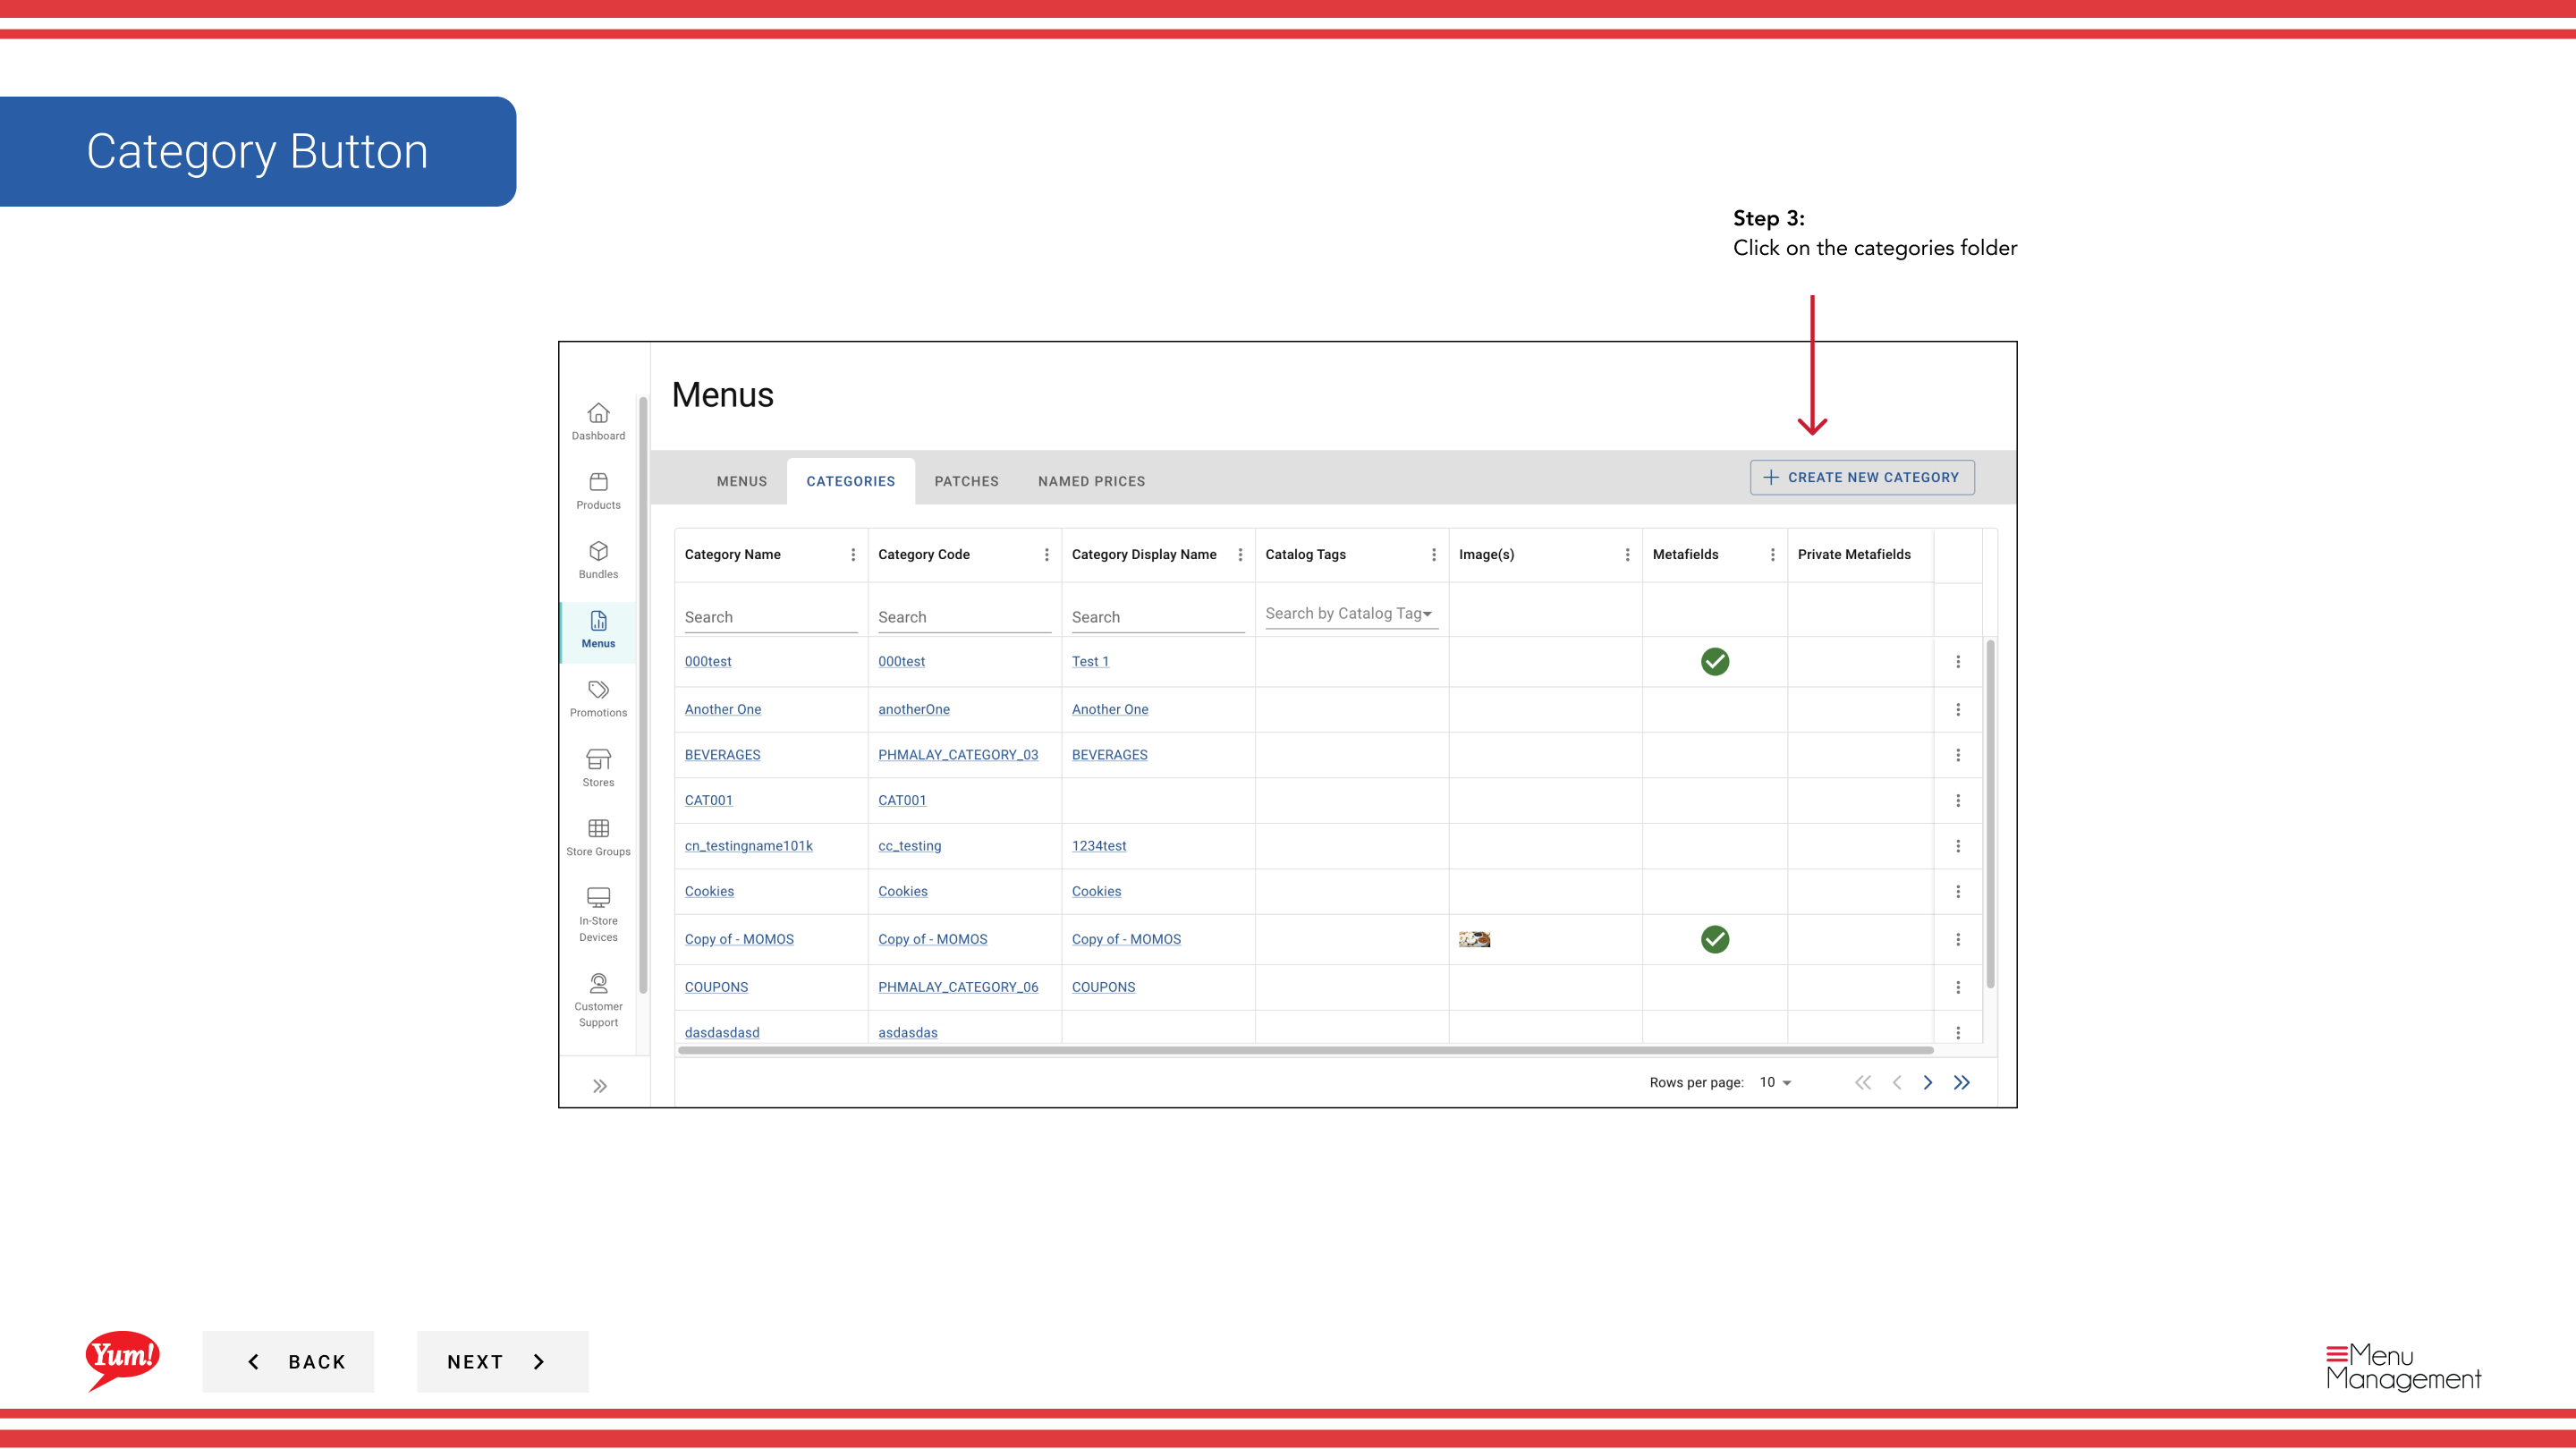Image resolution: width=2576 pixels, height=1449 pixels.
Task: Open the Promotions sidebar icon
Action: coord(598,699)
